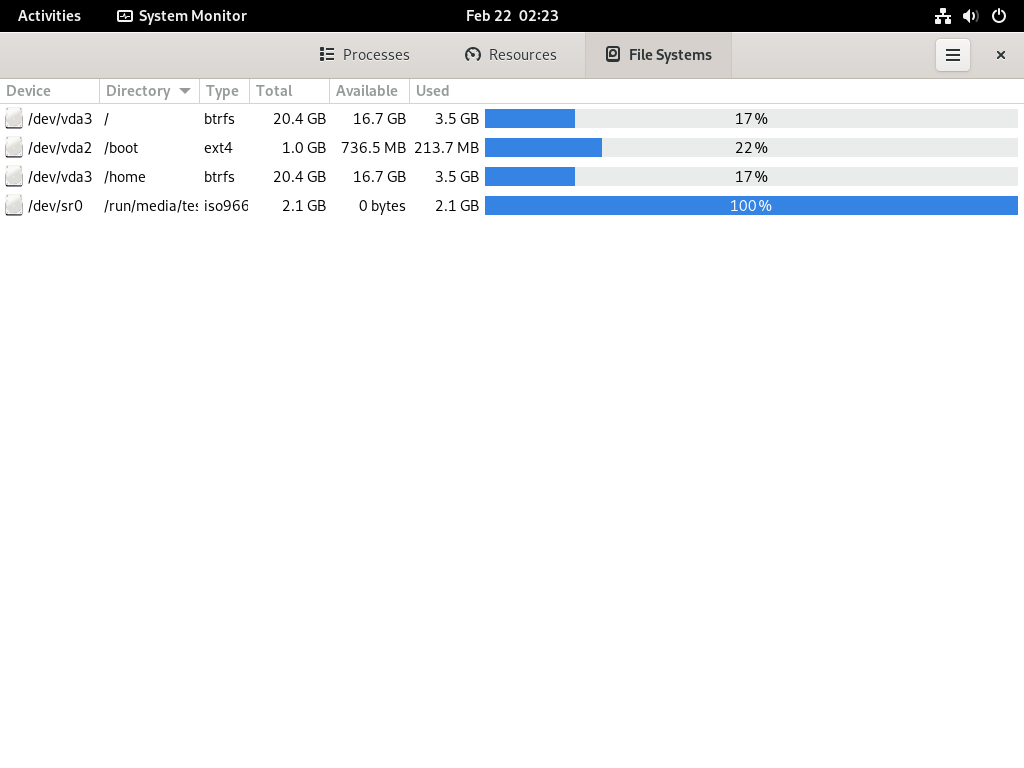Toggle sort order with Directory column arrow
Viewport: 1024px width, 768px height.
185,91
